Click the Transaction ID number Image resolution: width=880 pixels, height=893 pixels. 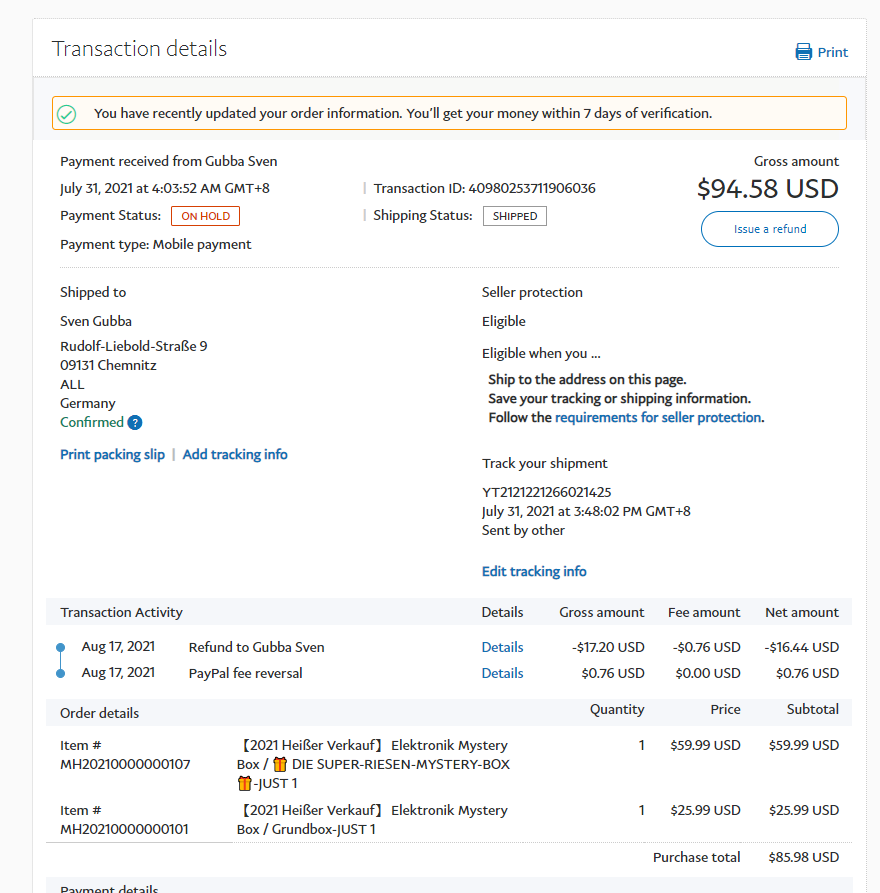532,188
